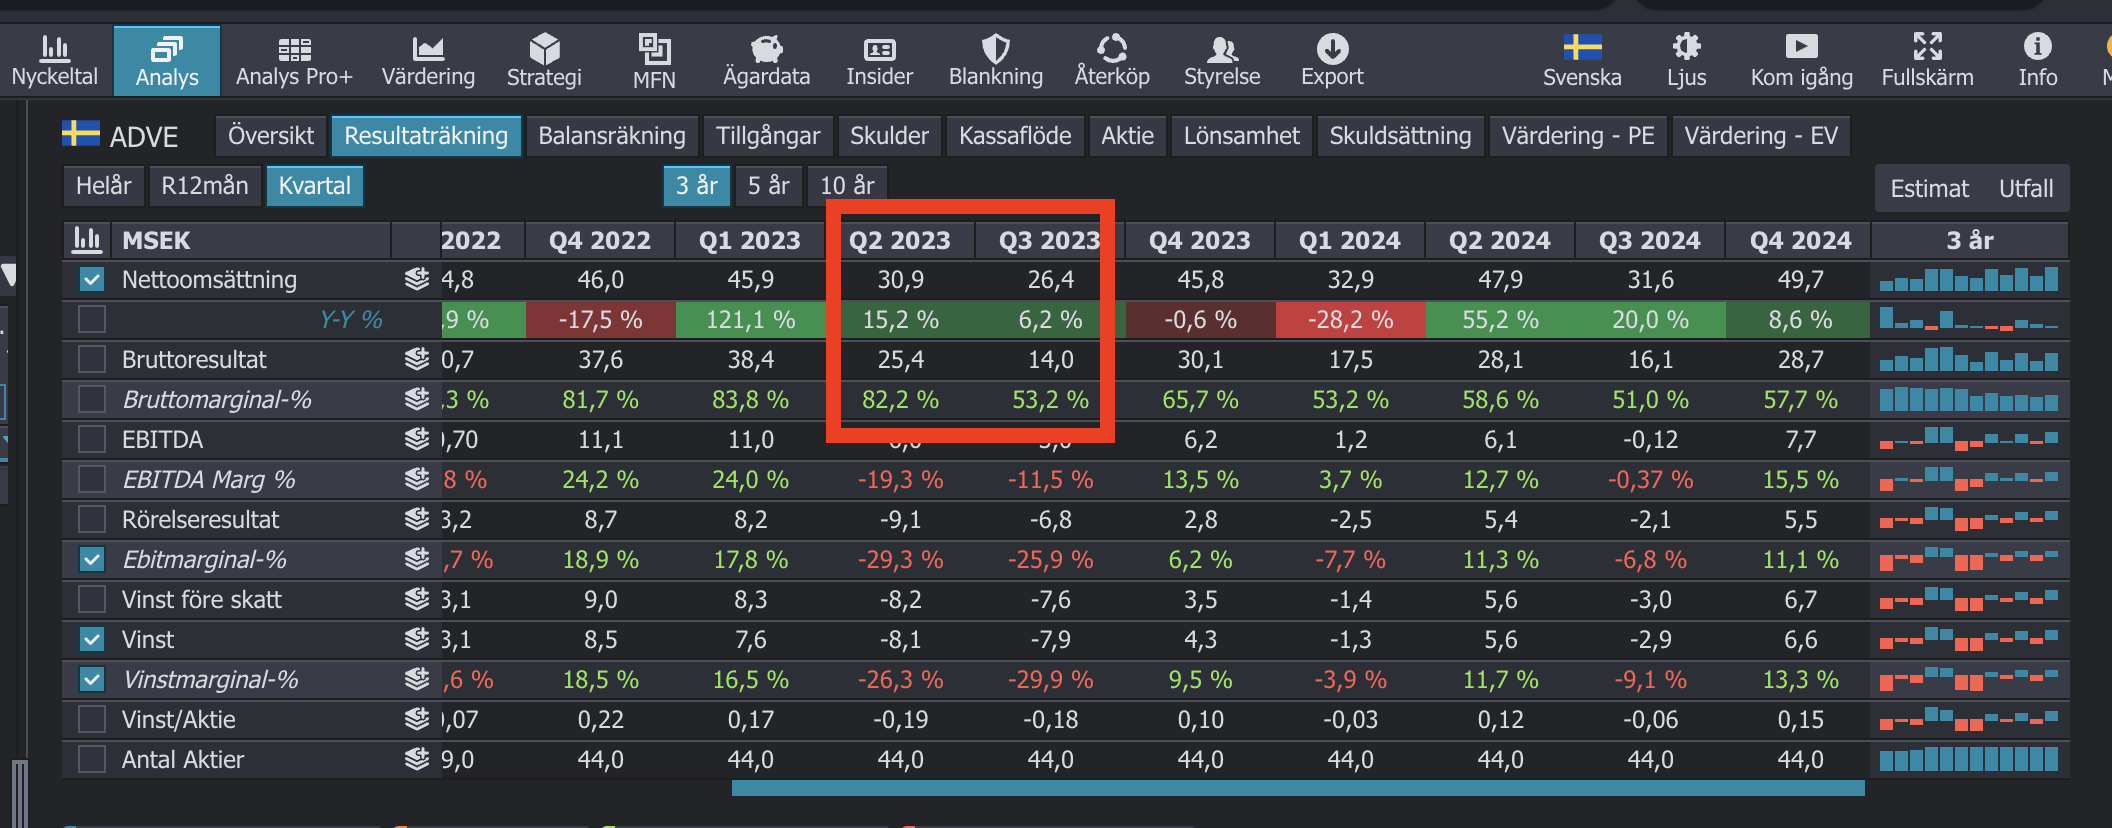Click the Helår period button

coord(104,186)
